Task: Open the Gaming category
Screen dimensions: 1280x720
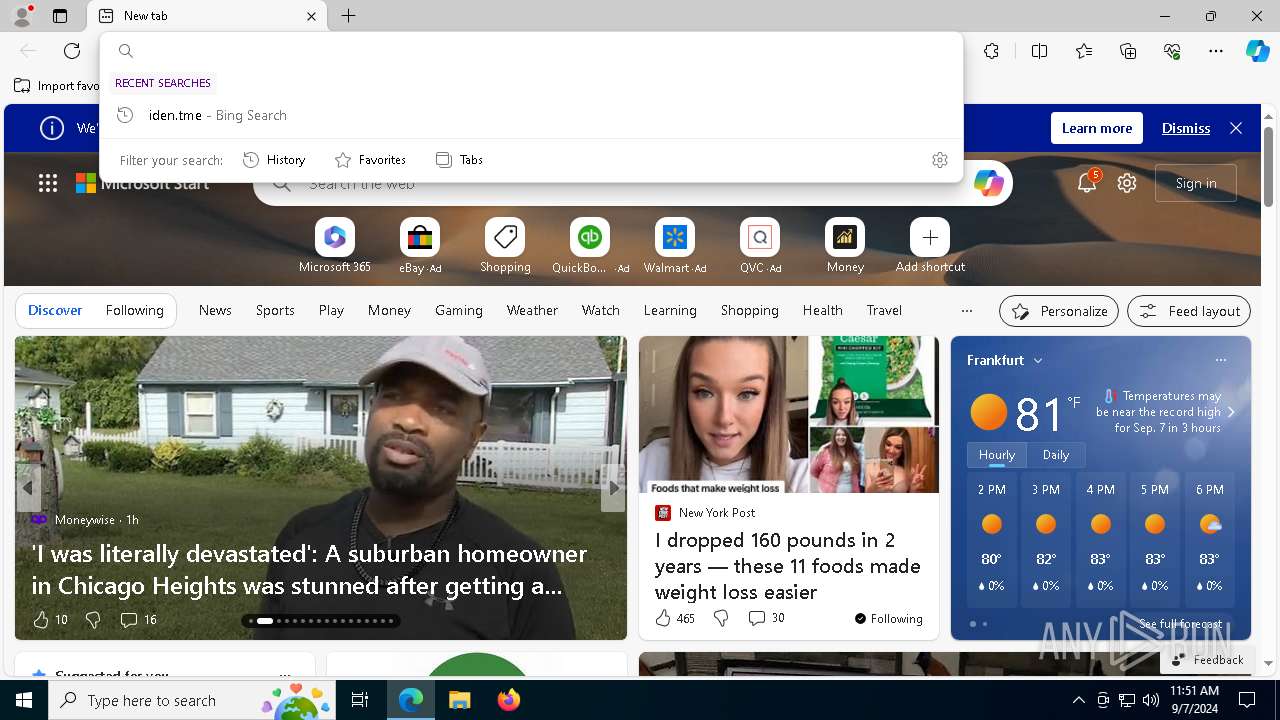Action: click(459, 310)
